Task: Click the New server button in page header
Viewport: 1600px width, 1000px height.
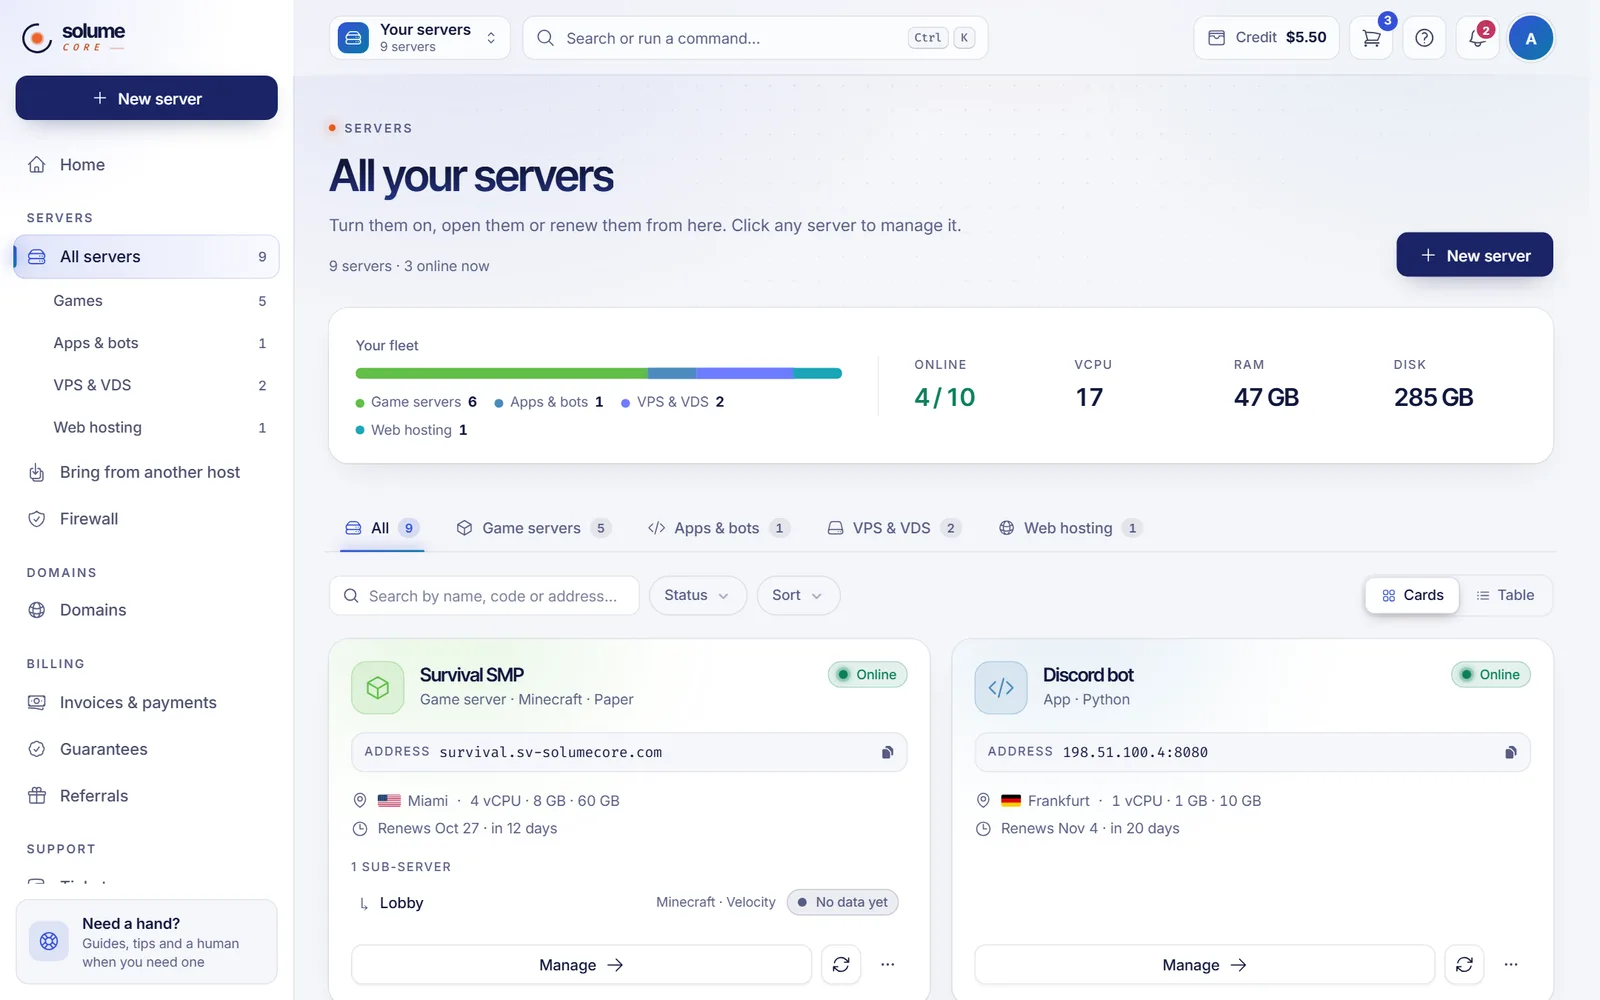Action: 1474,255
